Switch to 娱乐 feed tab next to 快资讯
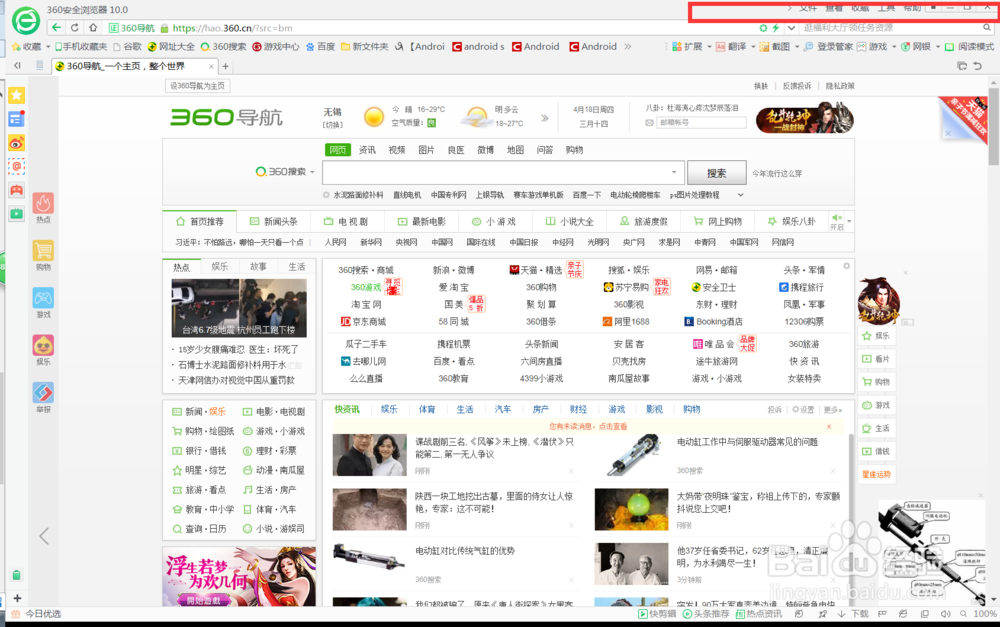Image resolution: width=1000 pixels, height=627 pixels. tap(389, 409)
